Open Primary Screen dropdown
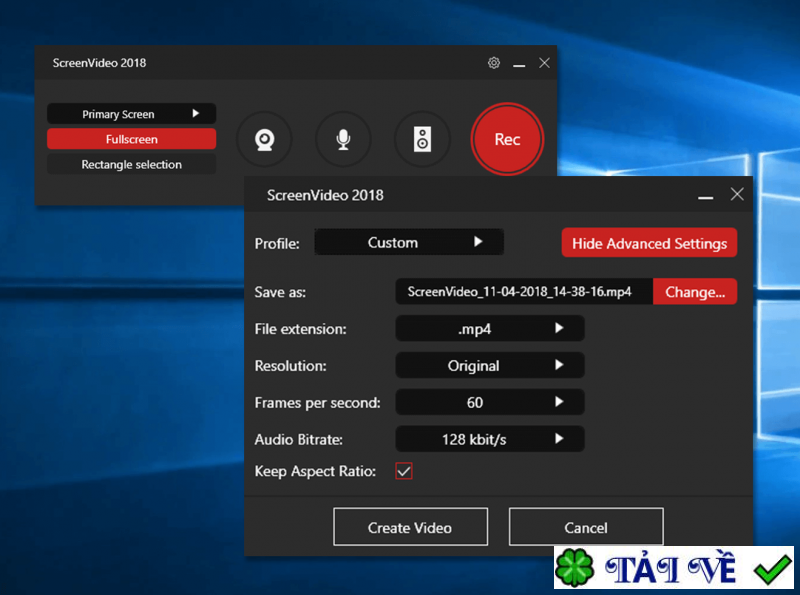The width and height of the screenshot is (800, 595). pyautogui.click(x=132, y=114)
